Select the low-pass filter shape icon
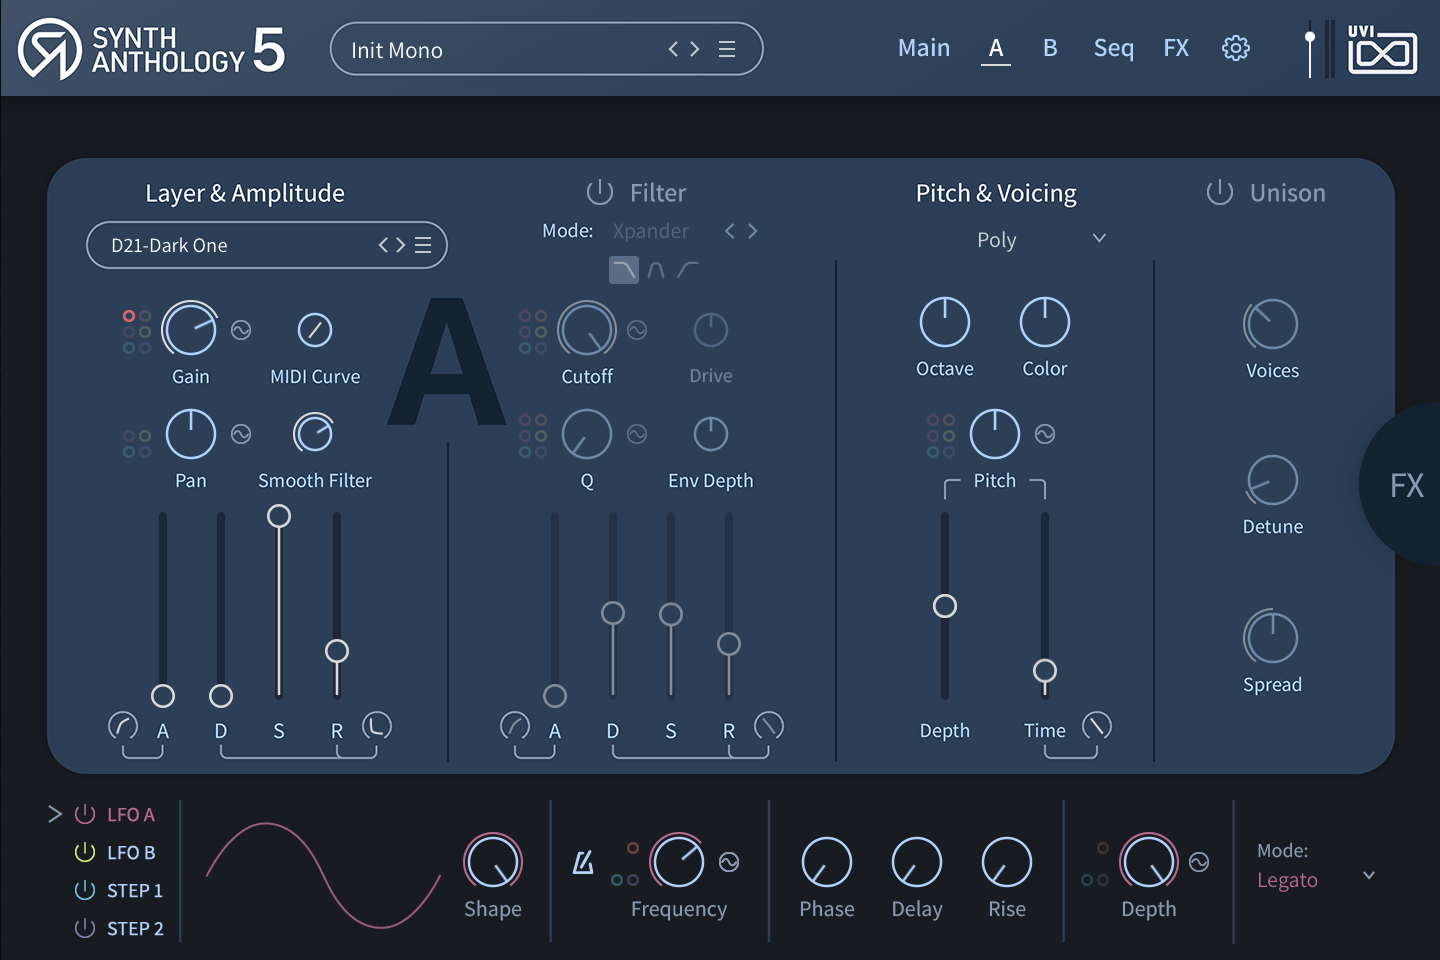Image resolution: width=1440 pixels, height=960 pixels. point(623,270)
